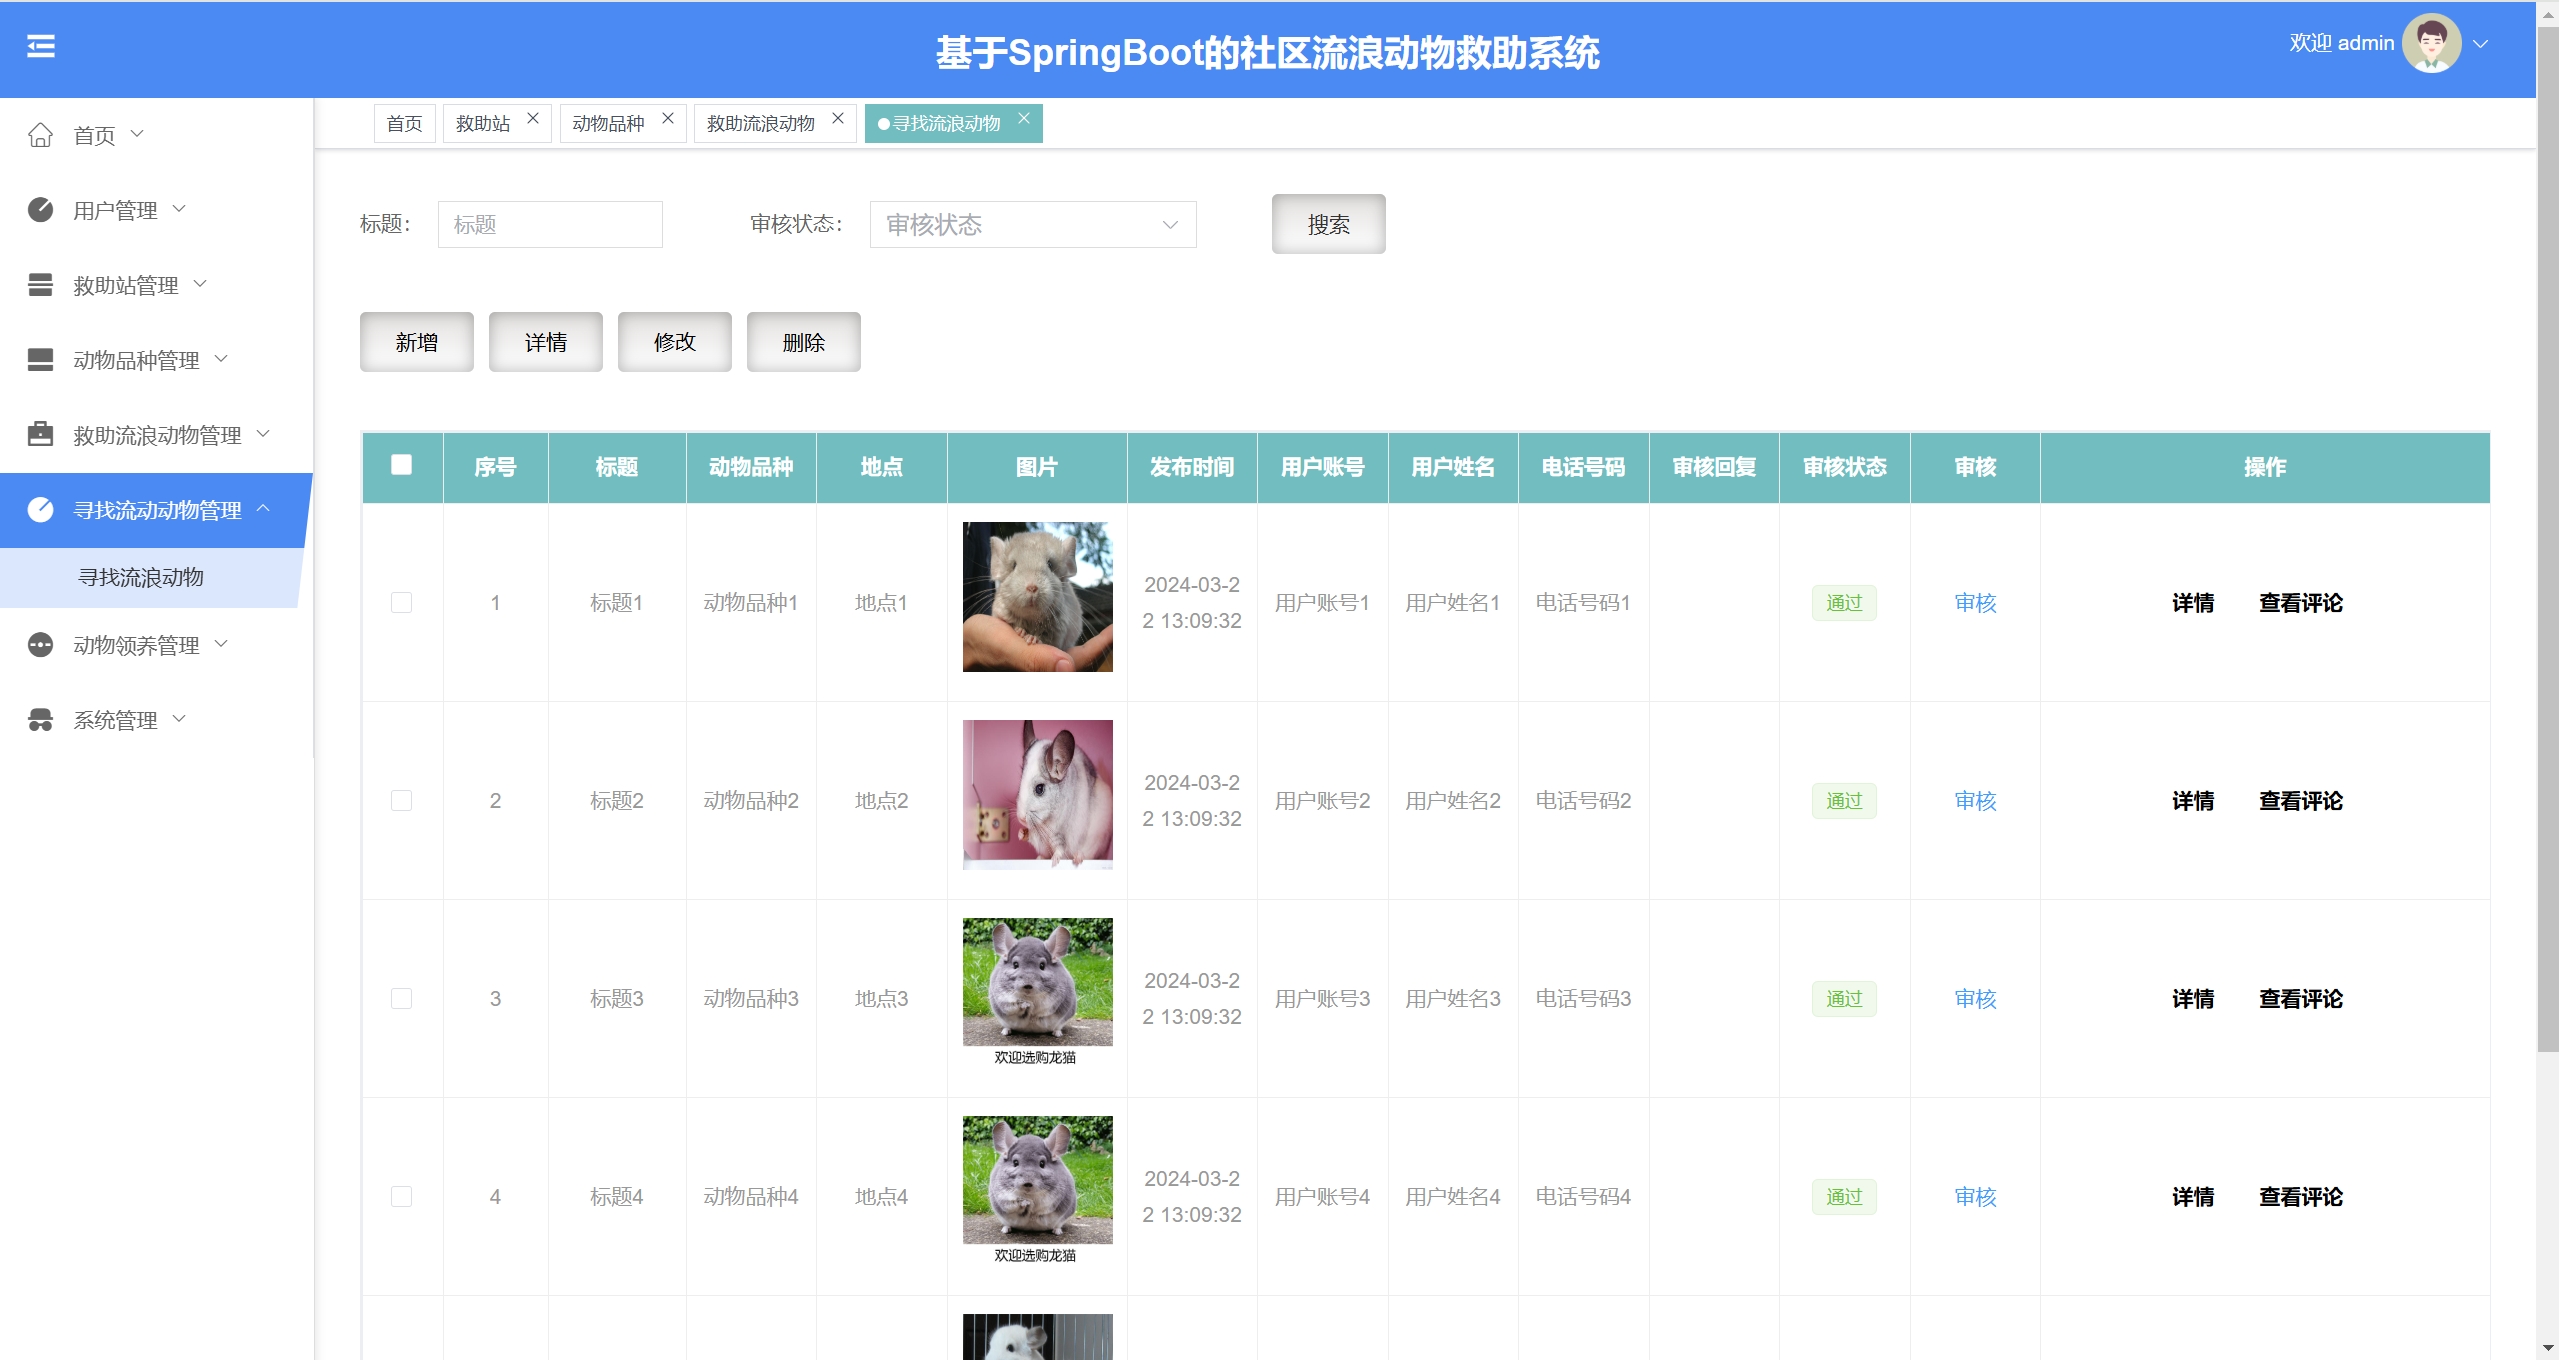Click the 修改 button
This screenshot has width=2559, height=1360.
click(675, 342)
